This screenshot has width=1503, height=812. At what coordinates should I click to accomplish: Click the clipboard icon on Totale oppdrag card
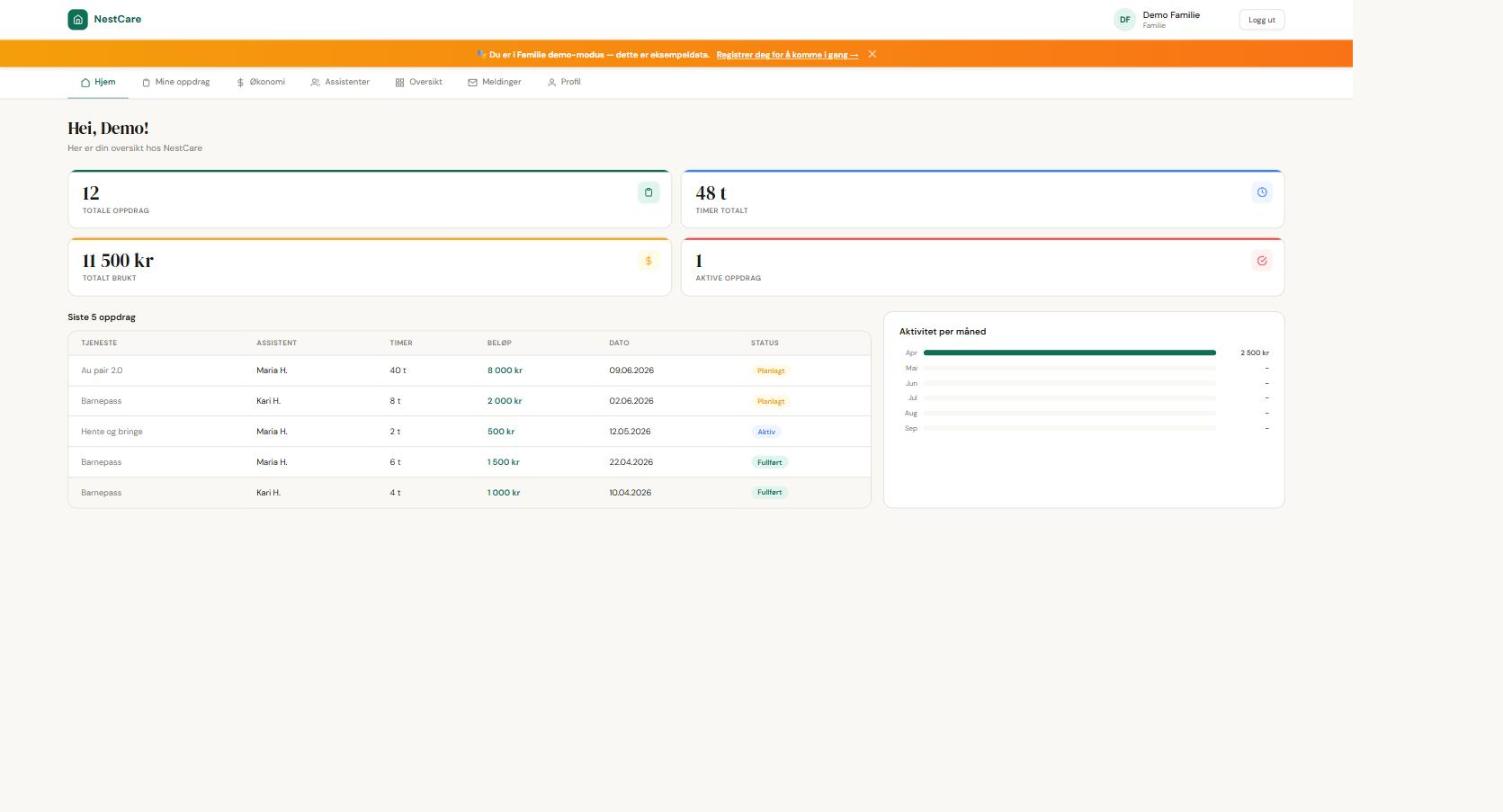coord(649,193)
